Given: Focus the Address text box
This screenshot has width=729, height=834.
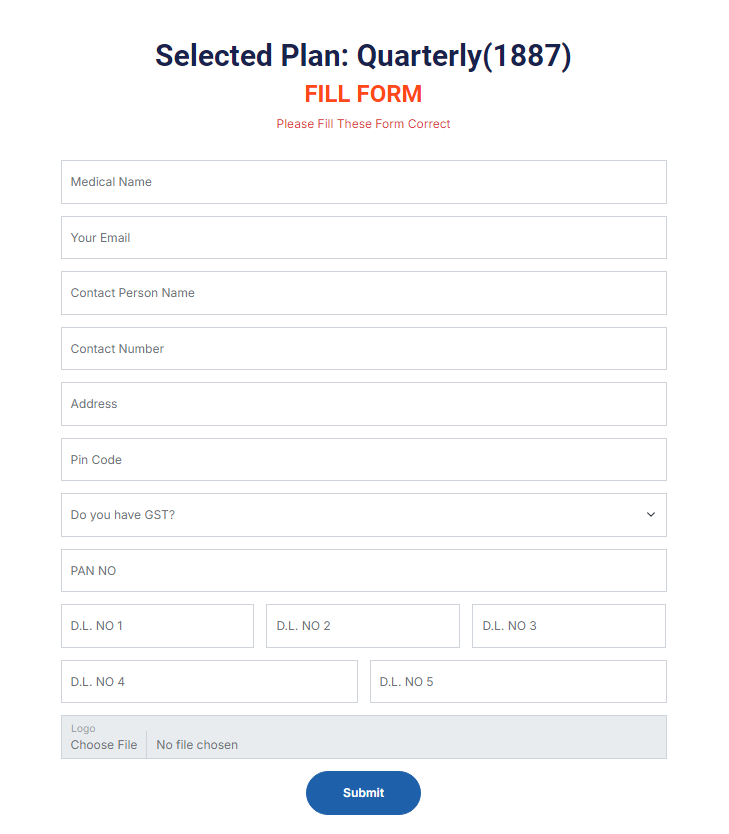Looking at the screenshot, I should 363,404.
